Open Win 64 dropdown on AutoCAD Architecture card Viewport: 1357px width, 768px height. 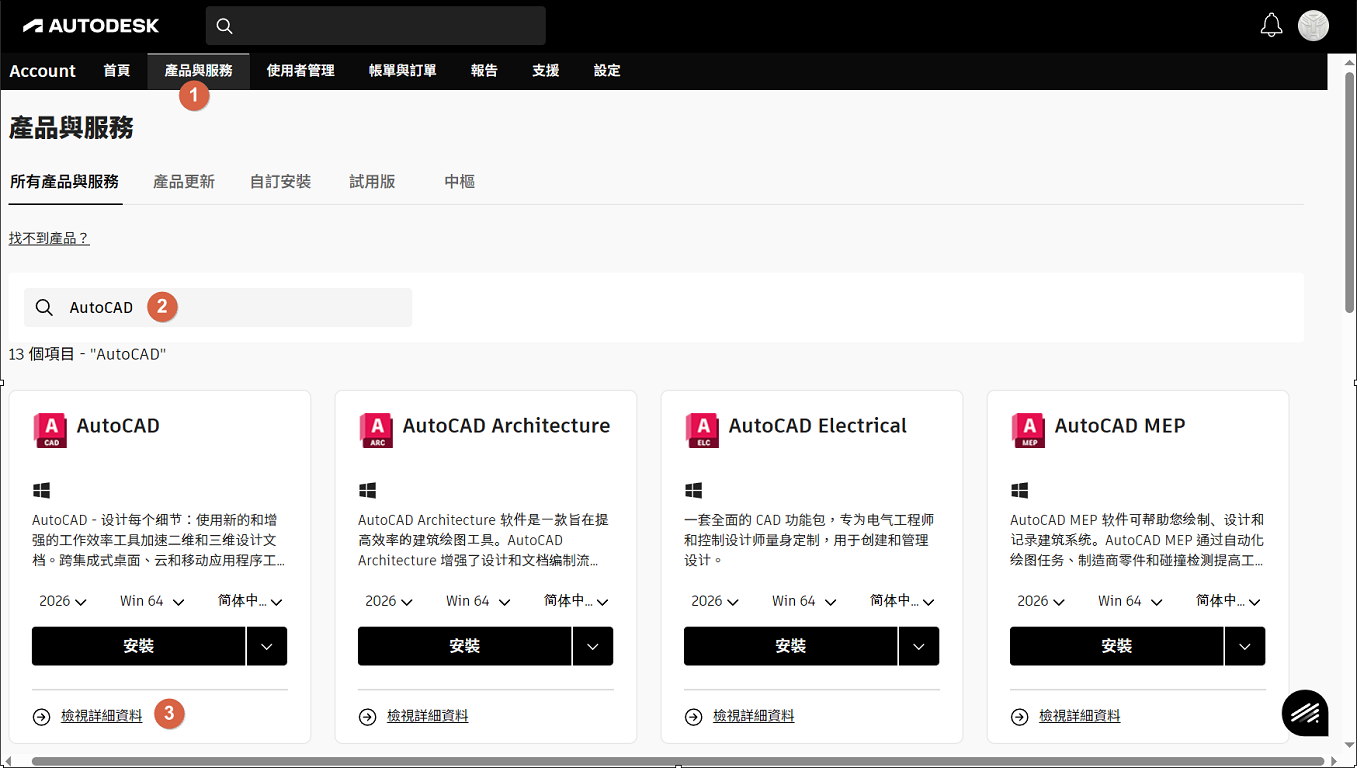[478, 601]
